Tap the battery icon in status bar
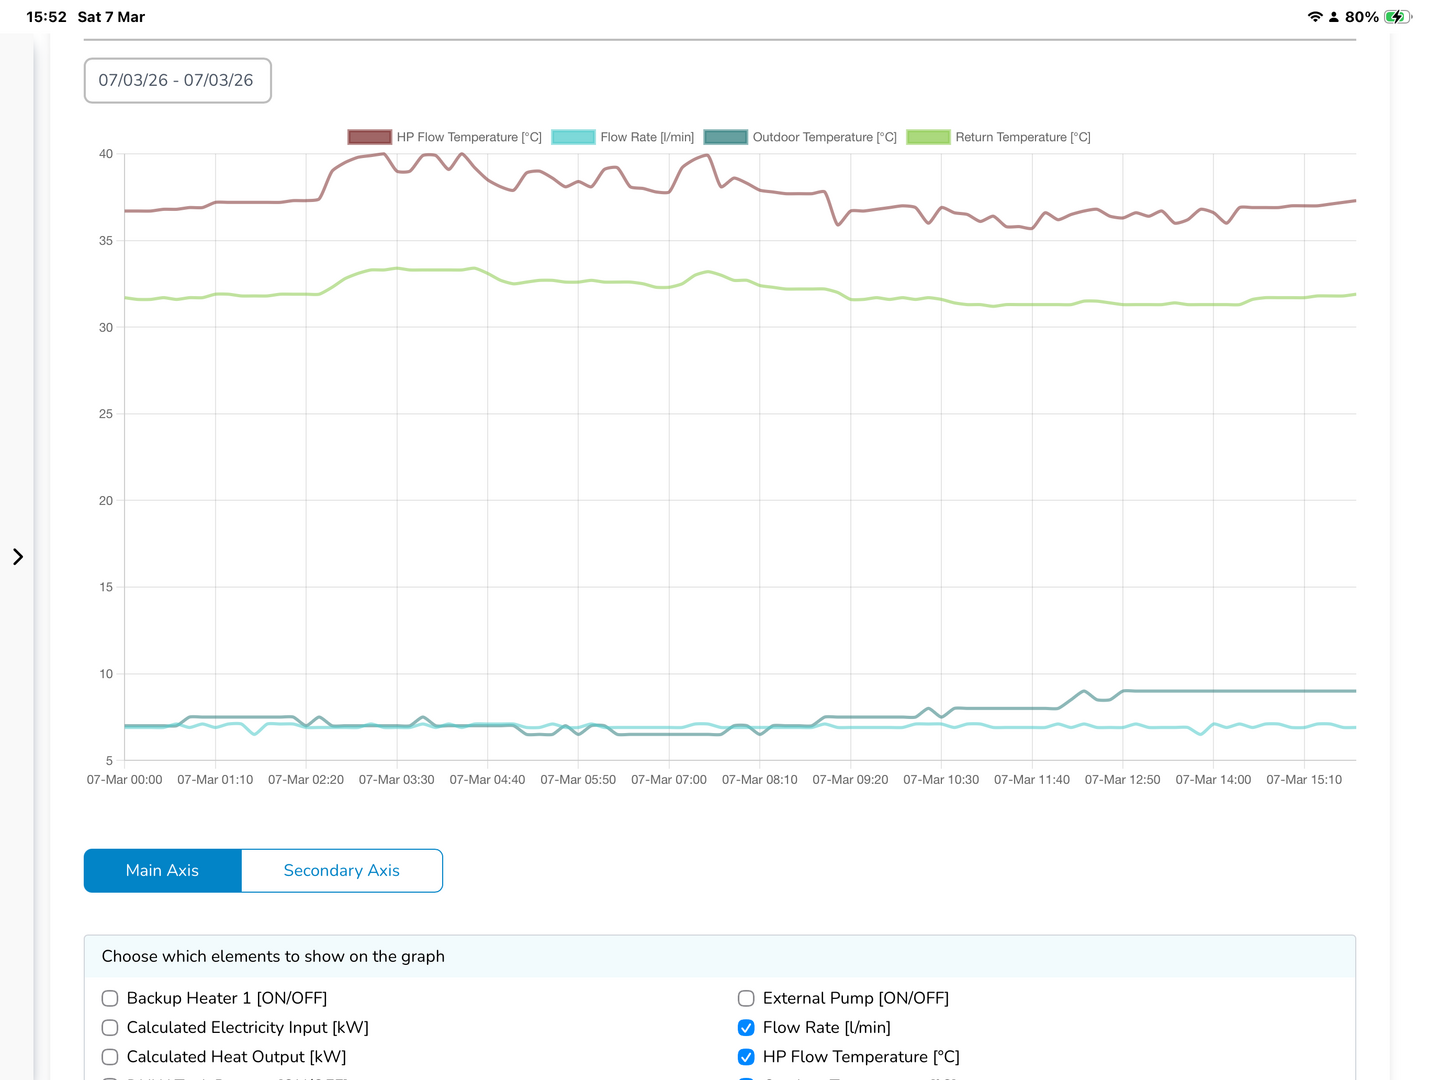Screen dimensions: 1440x1080 click(1397, 17)
